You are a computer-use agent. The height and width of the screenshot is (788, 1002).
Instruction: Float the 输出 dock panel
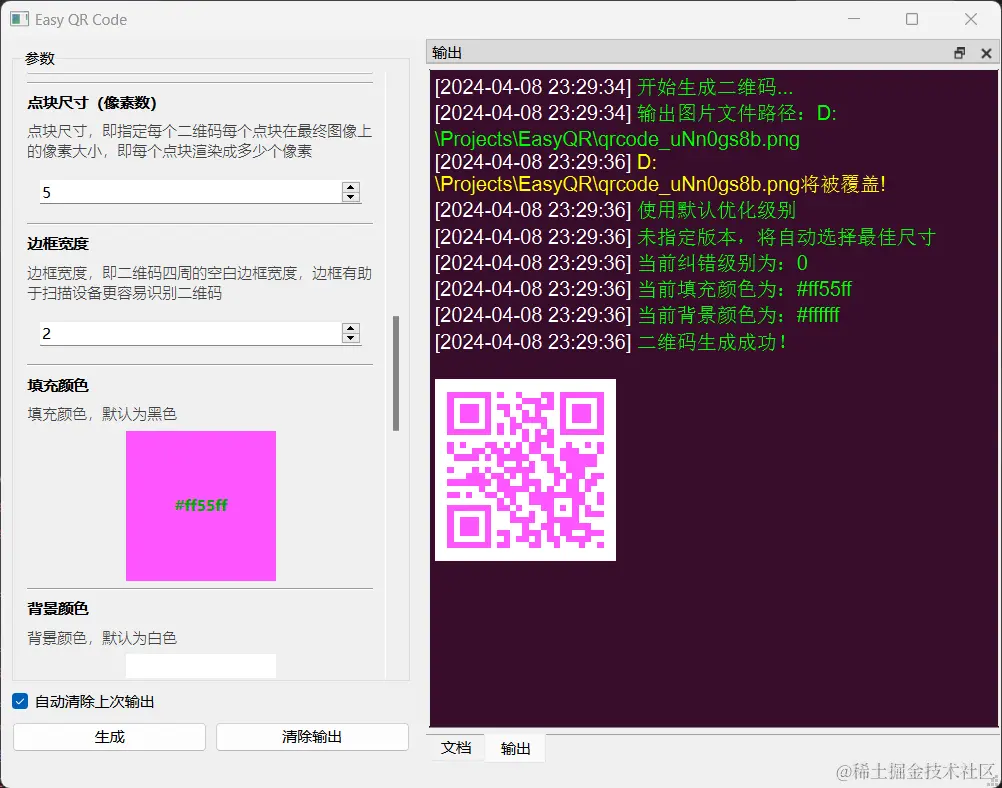[x=959, y=53]
